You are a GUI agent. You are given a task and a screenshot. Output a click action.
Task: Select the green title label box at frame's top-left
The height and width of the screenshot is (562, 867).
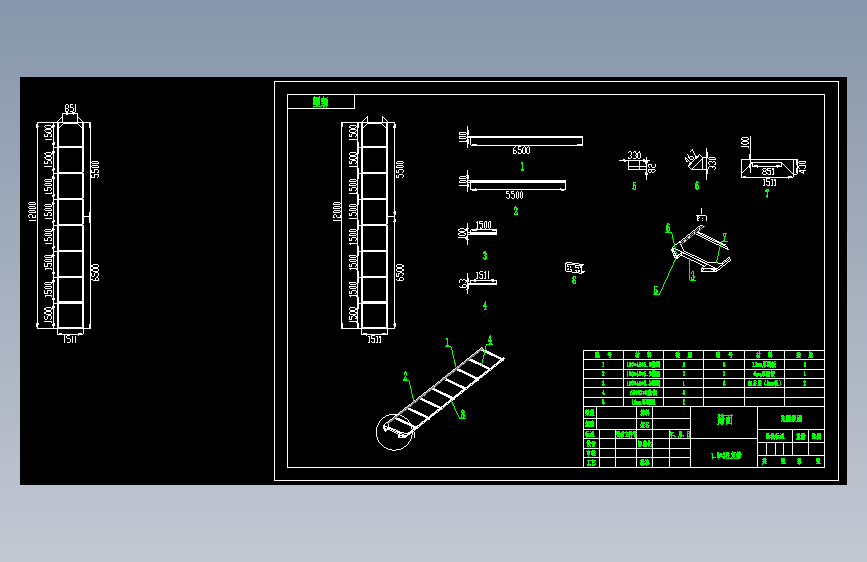321,102
